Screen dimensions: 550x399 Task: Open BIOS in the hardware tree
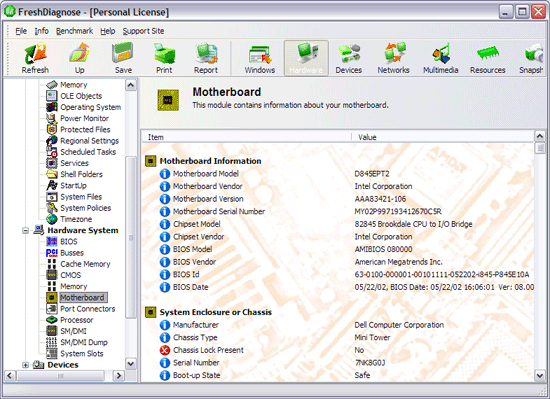point(69,242)
